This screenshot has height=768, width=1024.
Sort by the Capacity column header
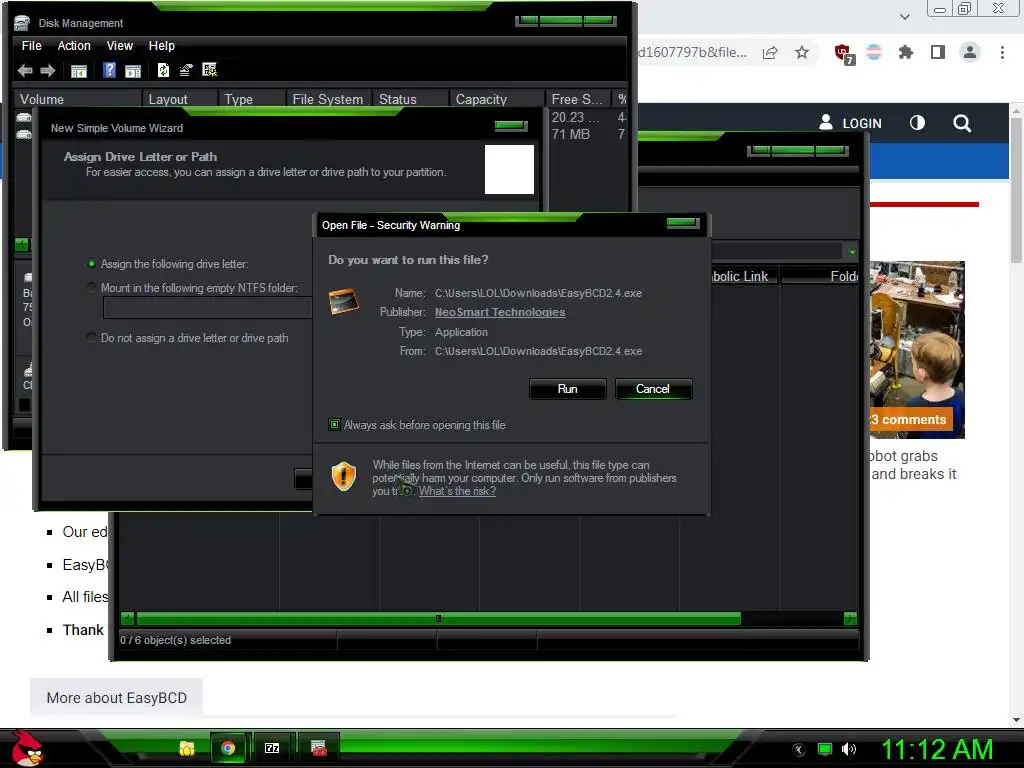(x=497, y=99)
